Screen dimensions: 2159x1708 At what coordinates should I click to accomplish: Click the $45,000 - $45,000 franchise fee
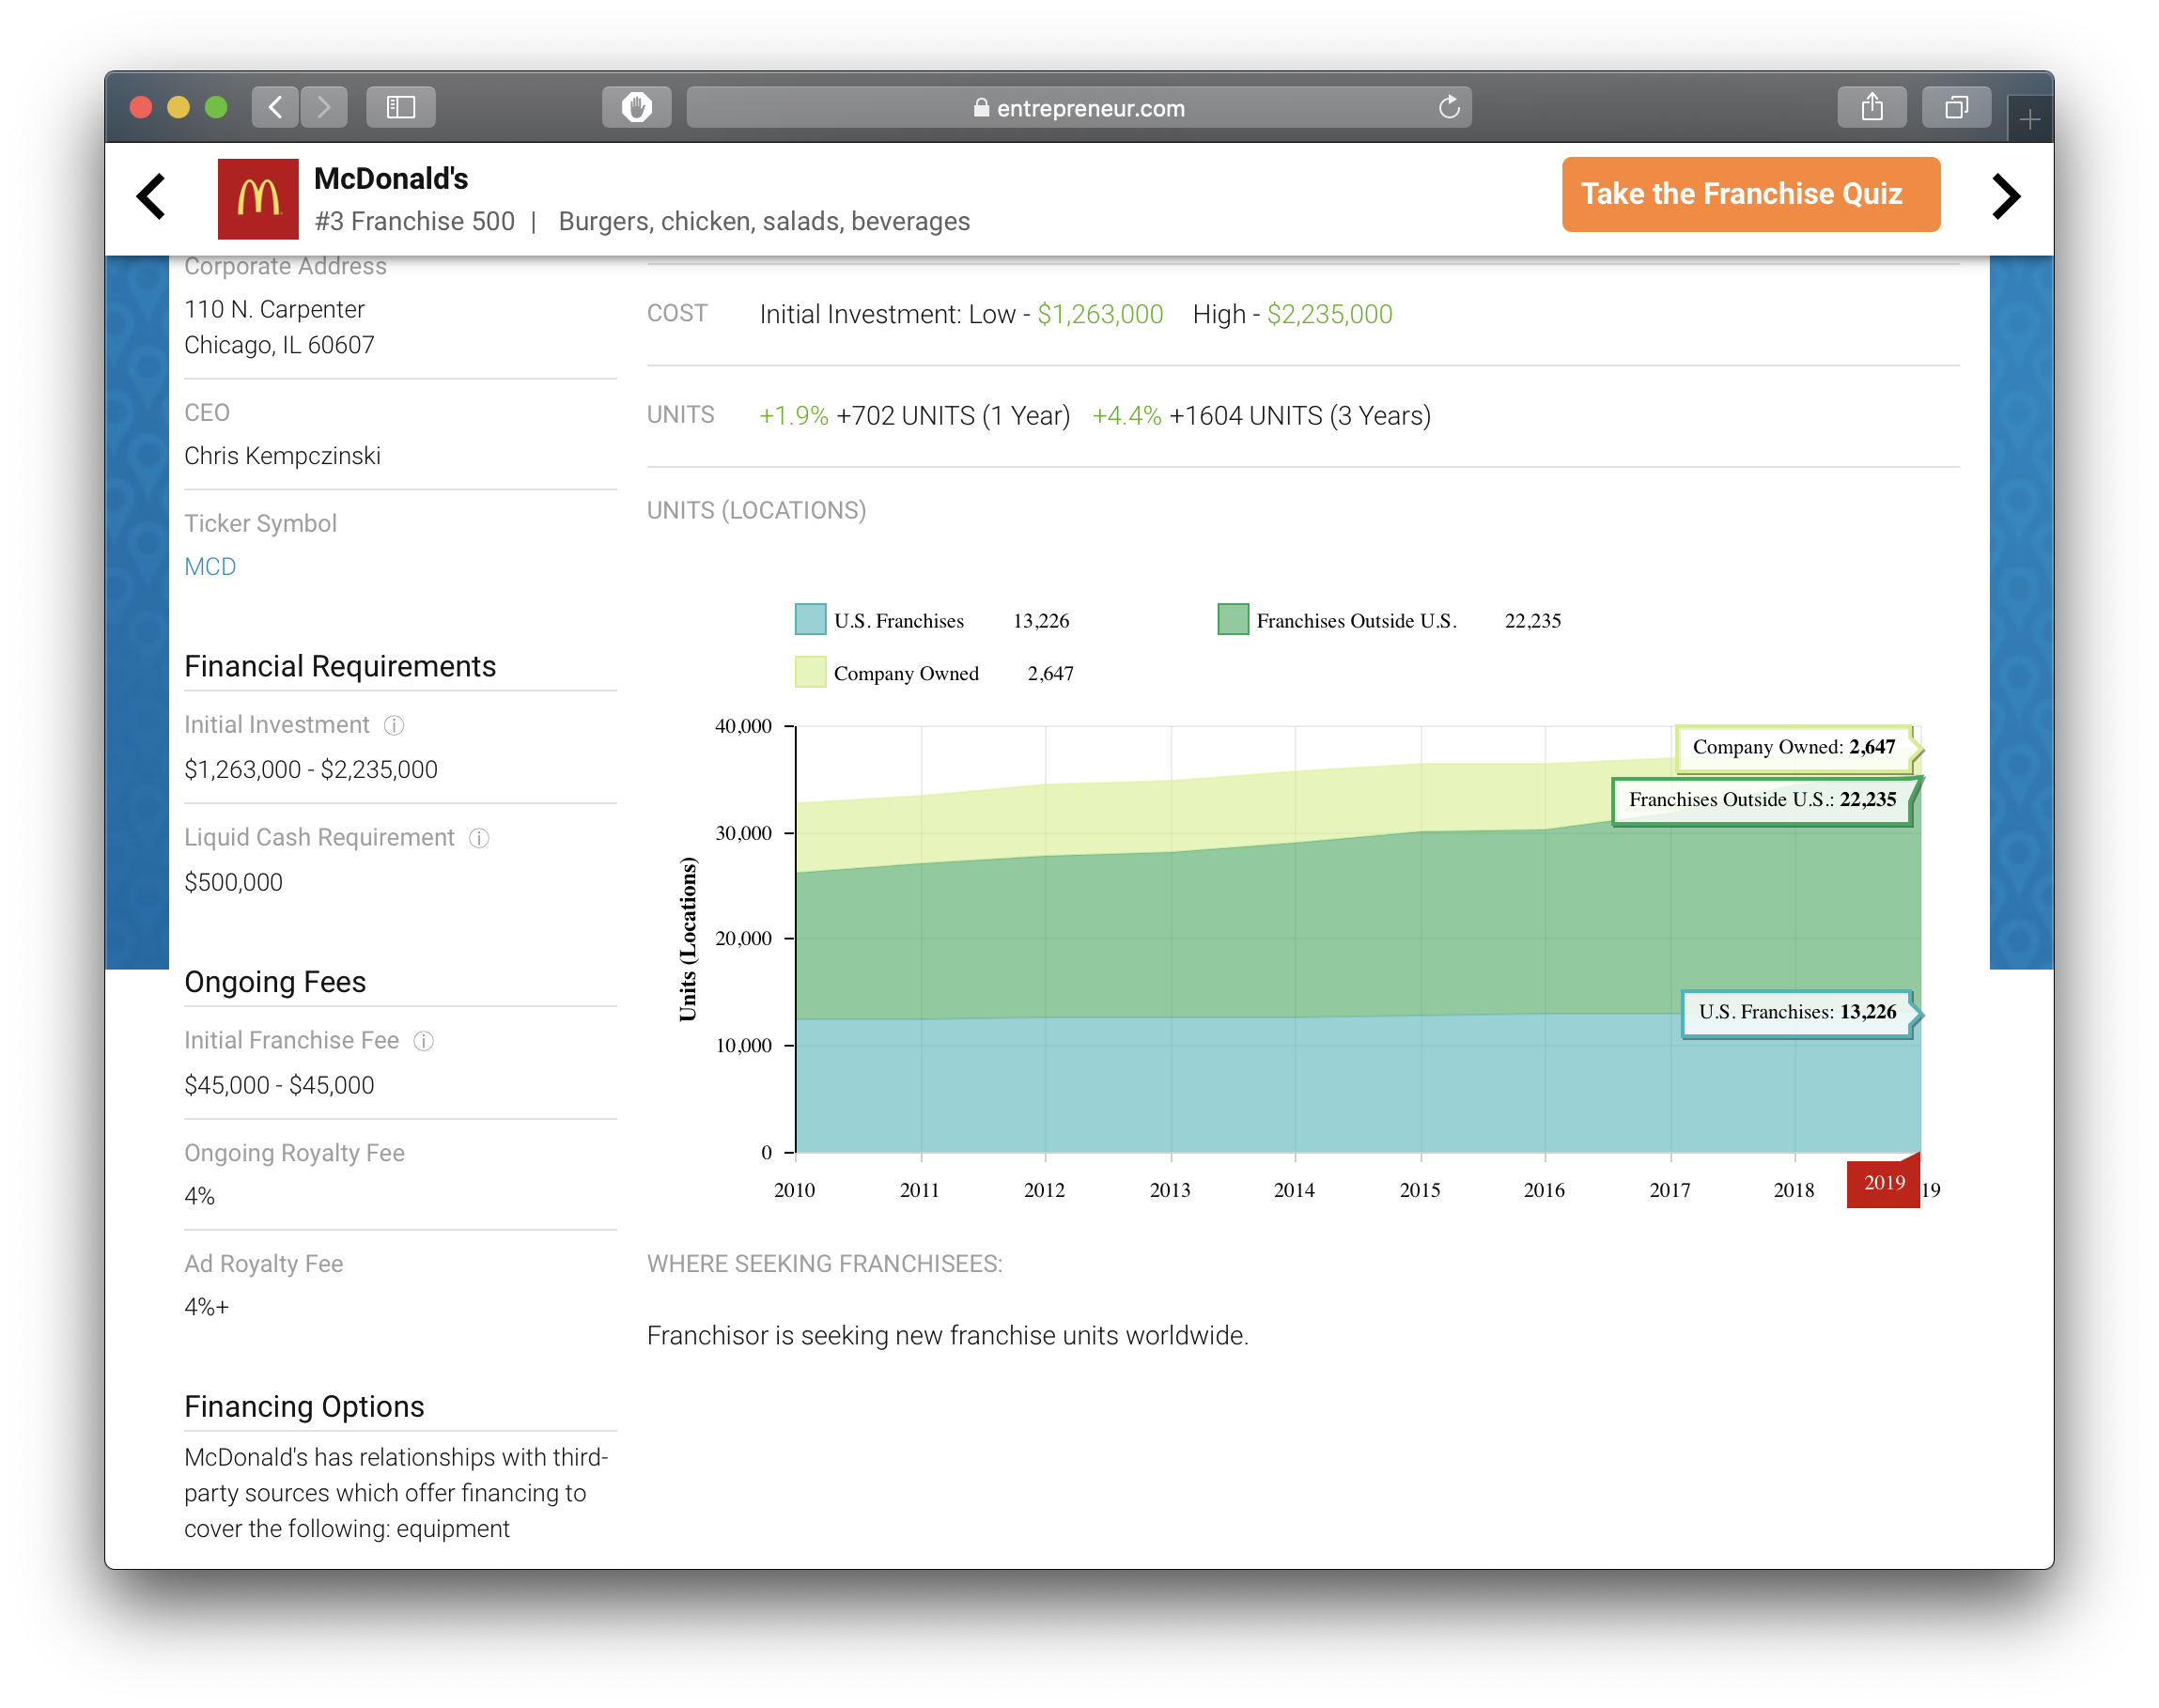pyautogui.click(x=279, y=1085)
